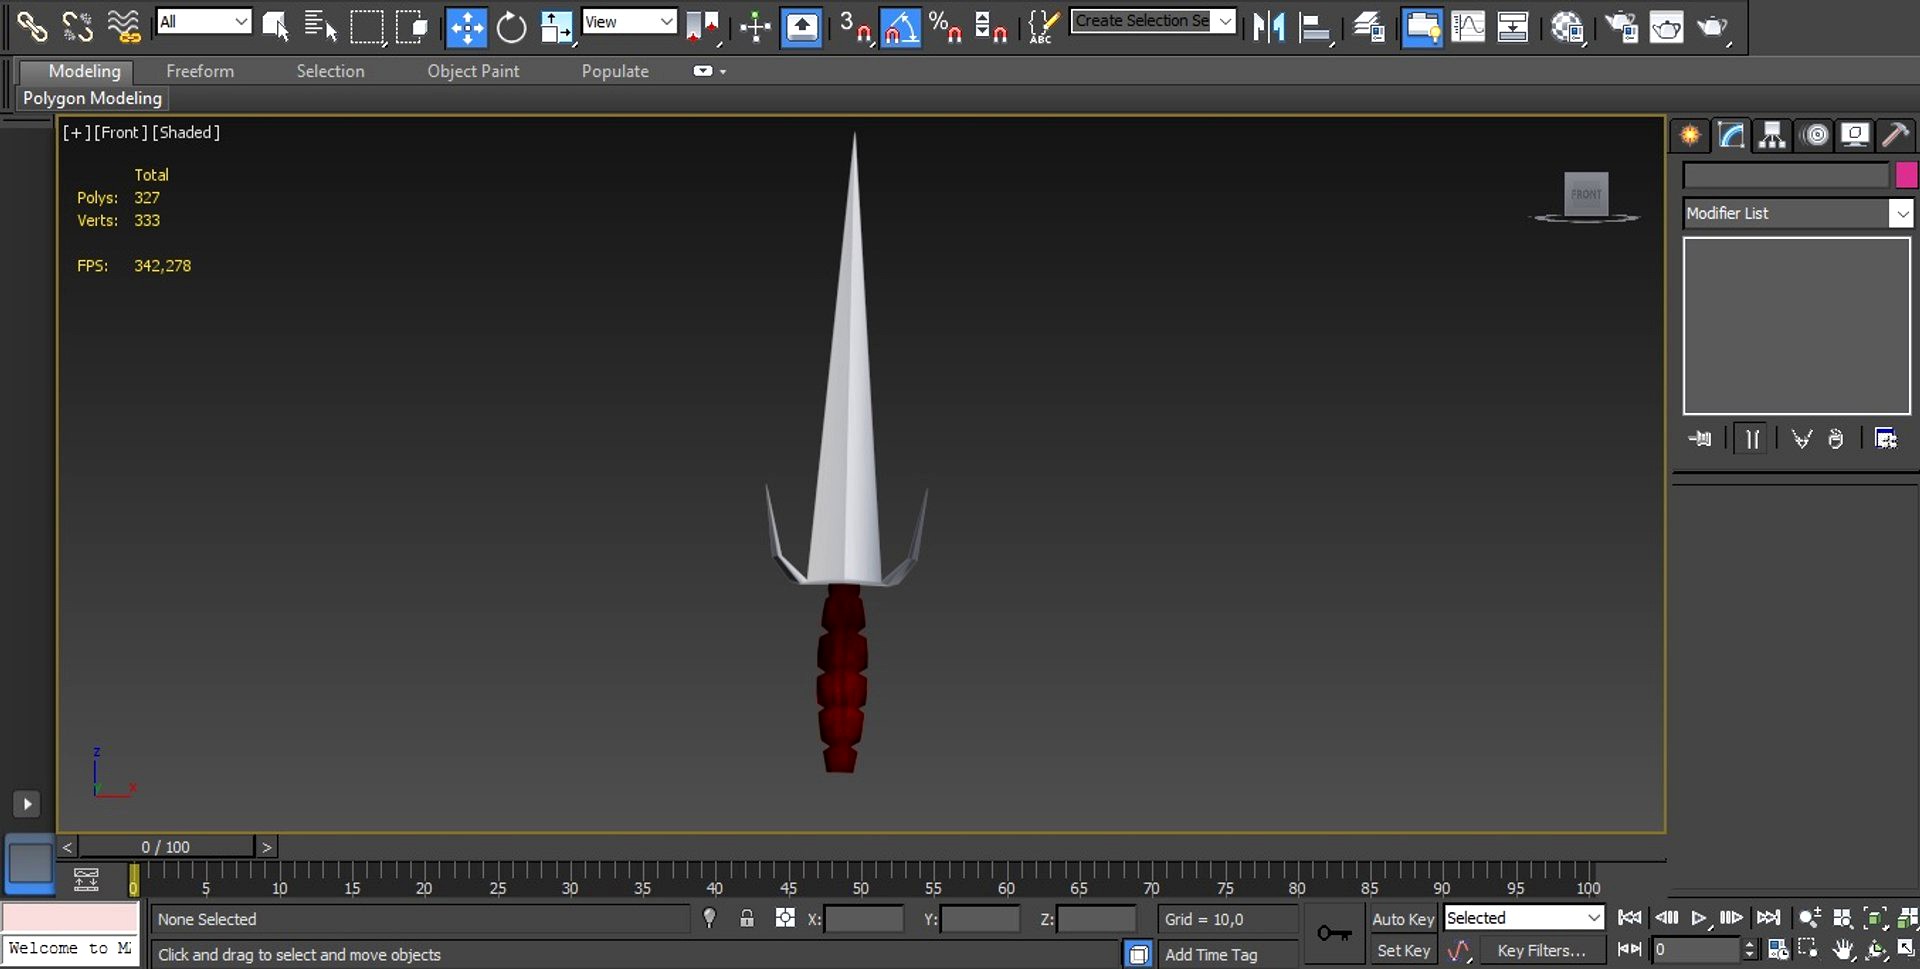Click the pink object color swatch

click(x=1906, y=175)
